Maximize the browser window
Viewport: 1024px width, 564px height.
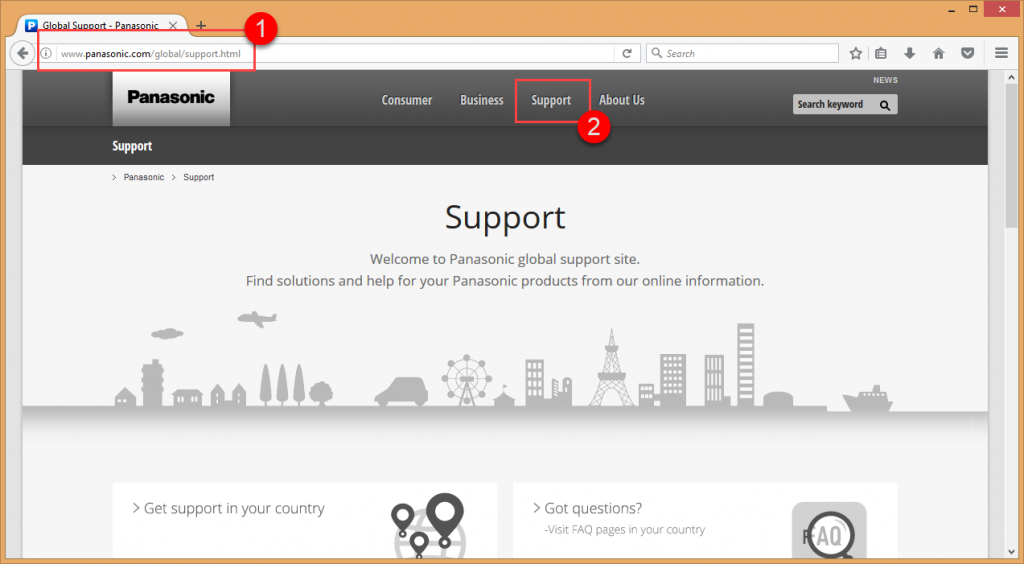tap(974, 8)
